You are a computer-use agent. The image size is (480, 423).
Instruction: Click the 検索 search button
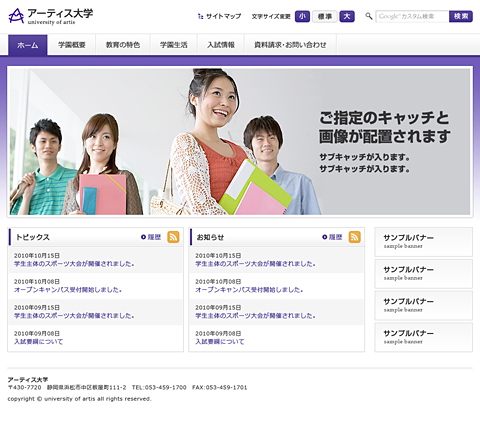tap(461, 16)
